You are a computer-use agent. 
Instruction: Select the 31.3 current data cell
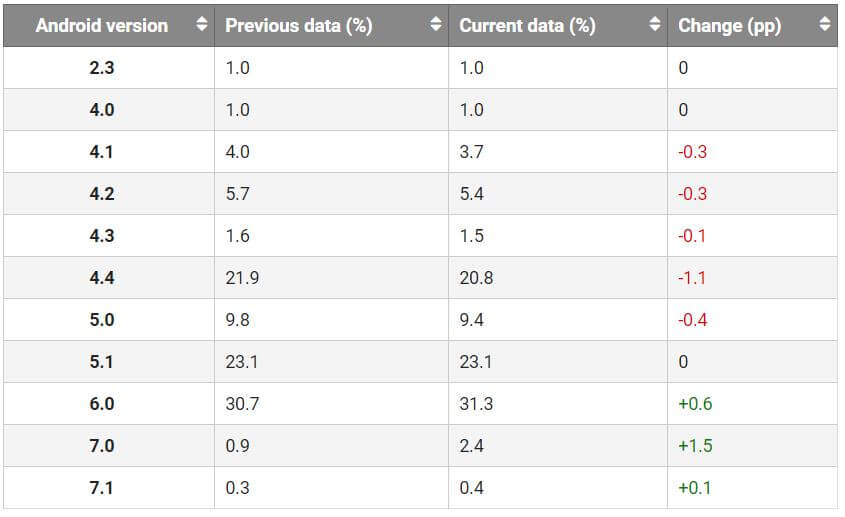476,404
